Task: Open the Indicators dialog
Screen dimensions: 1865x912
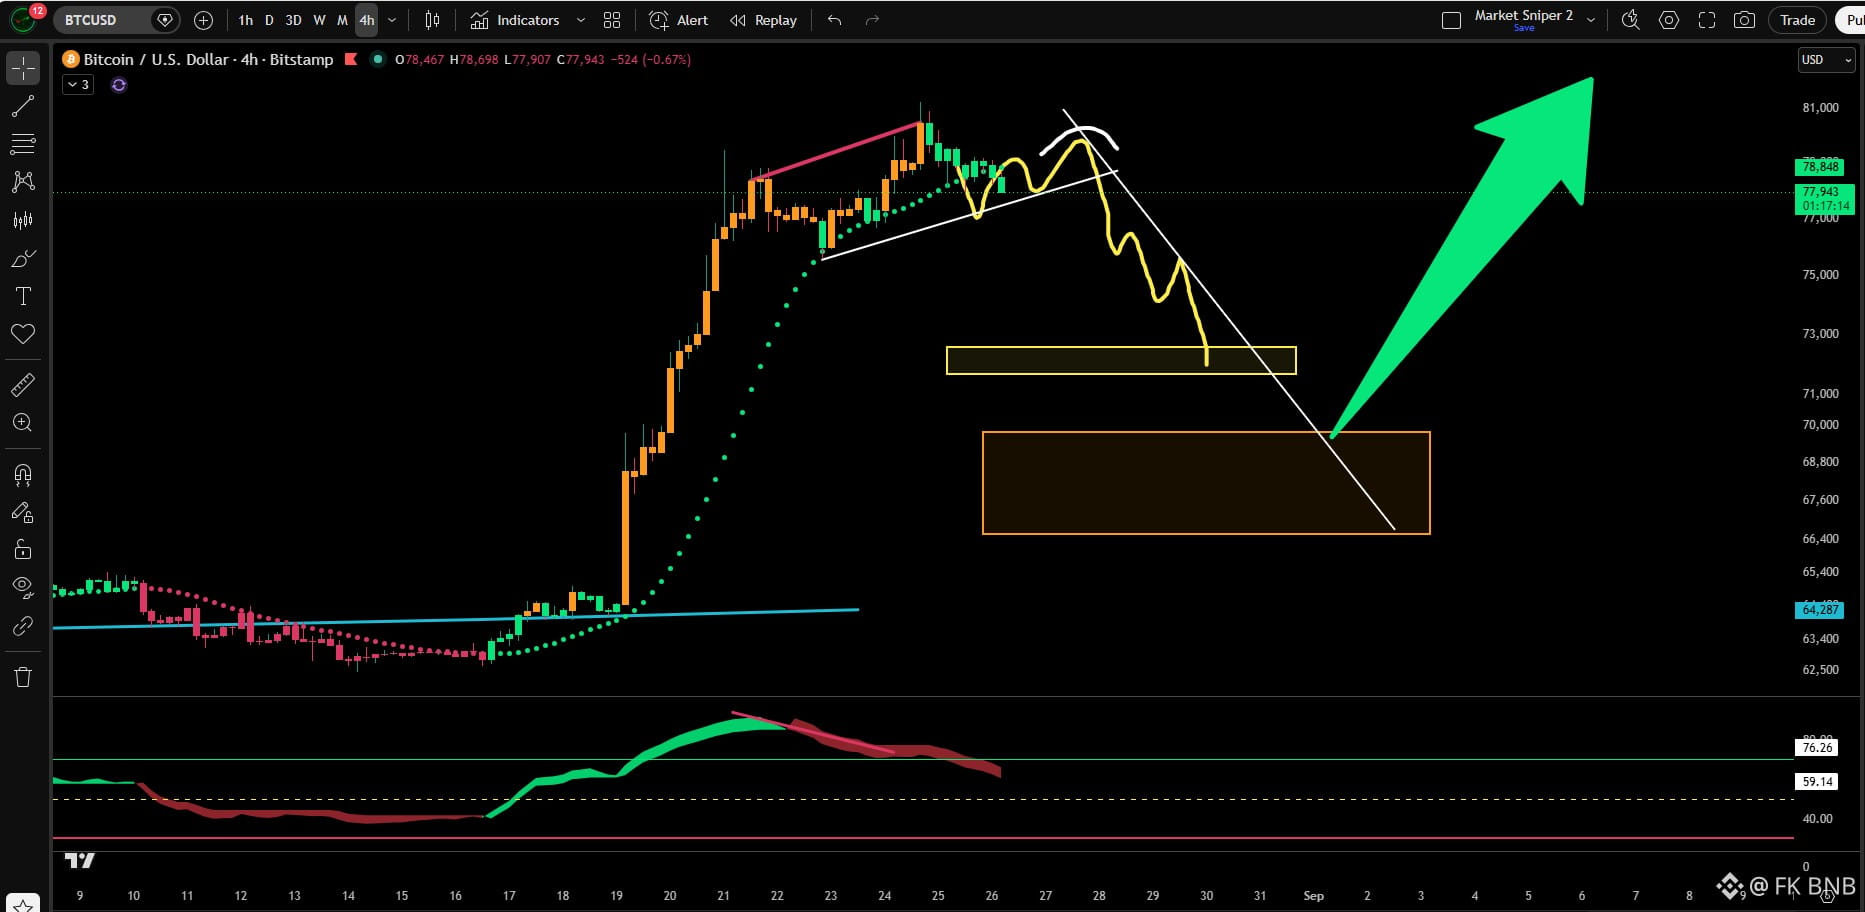Action: [x=515, y=20]
